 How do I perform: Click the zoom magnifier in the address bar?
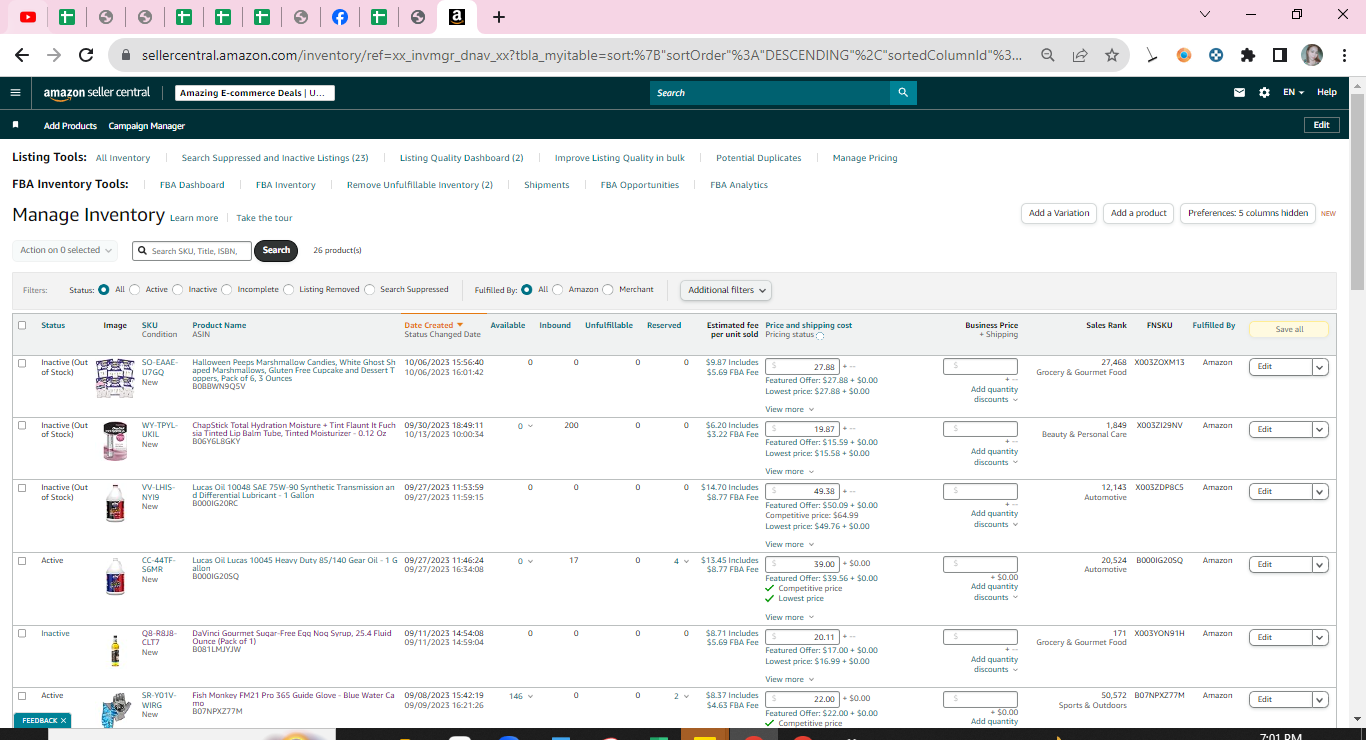[1047, 56]
